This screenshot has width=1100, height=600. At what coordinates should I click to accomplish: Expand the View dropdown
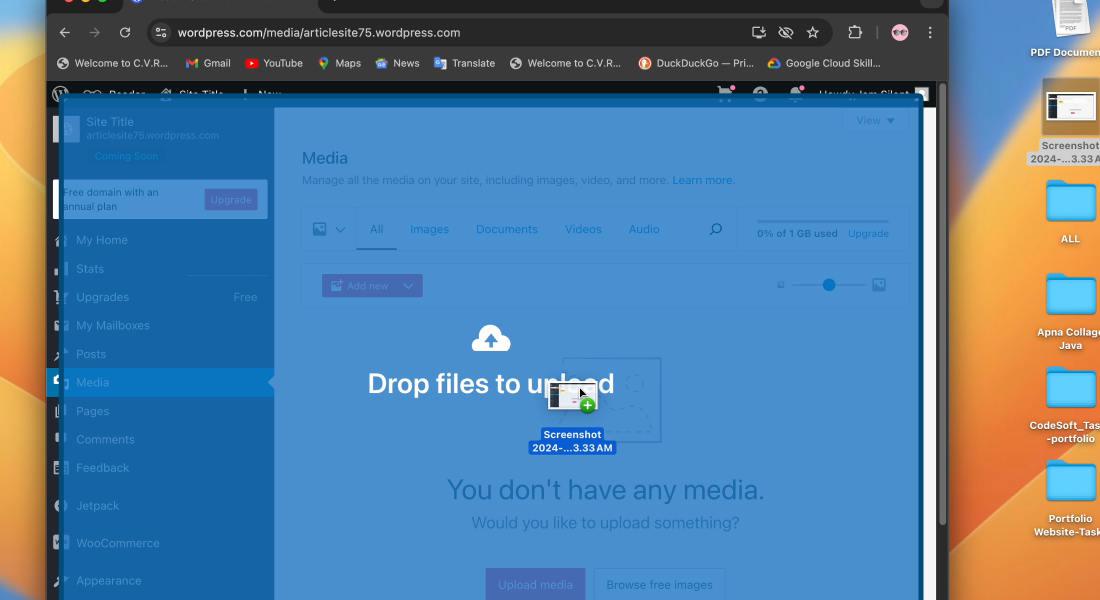coord(875,121)
